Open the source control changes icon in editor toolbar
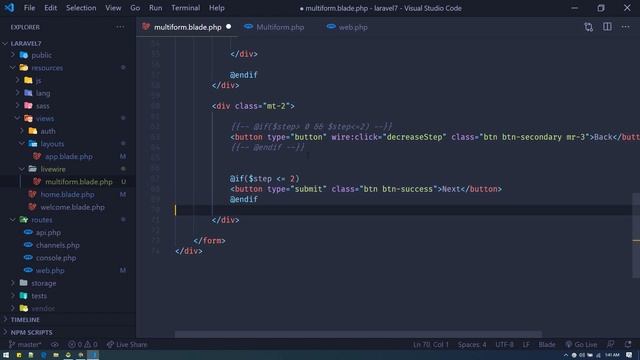 [588, 27]
